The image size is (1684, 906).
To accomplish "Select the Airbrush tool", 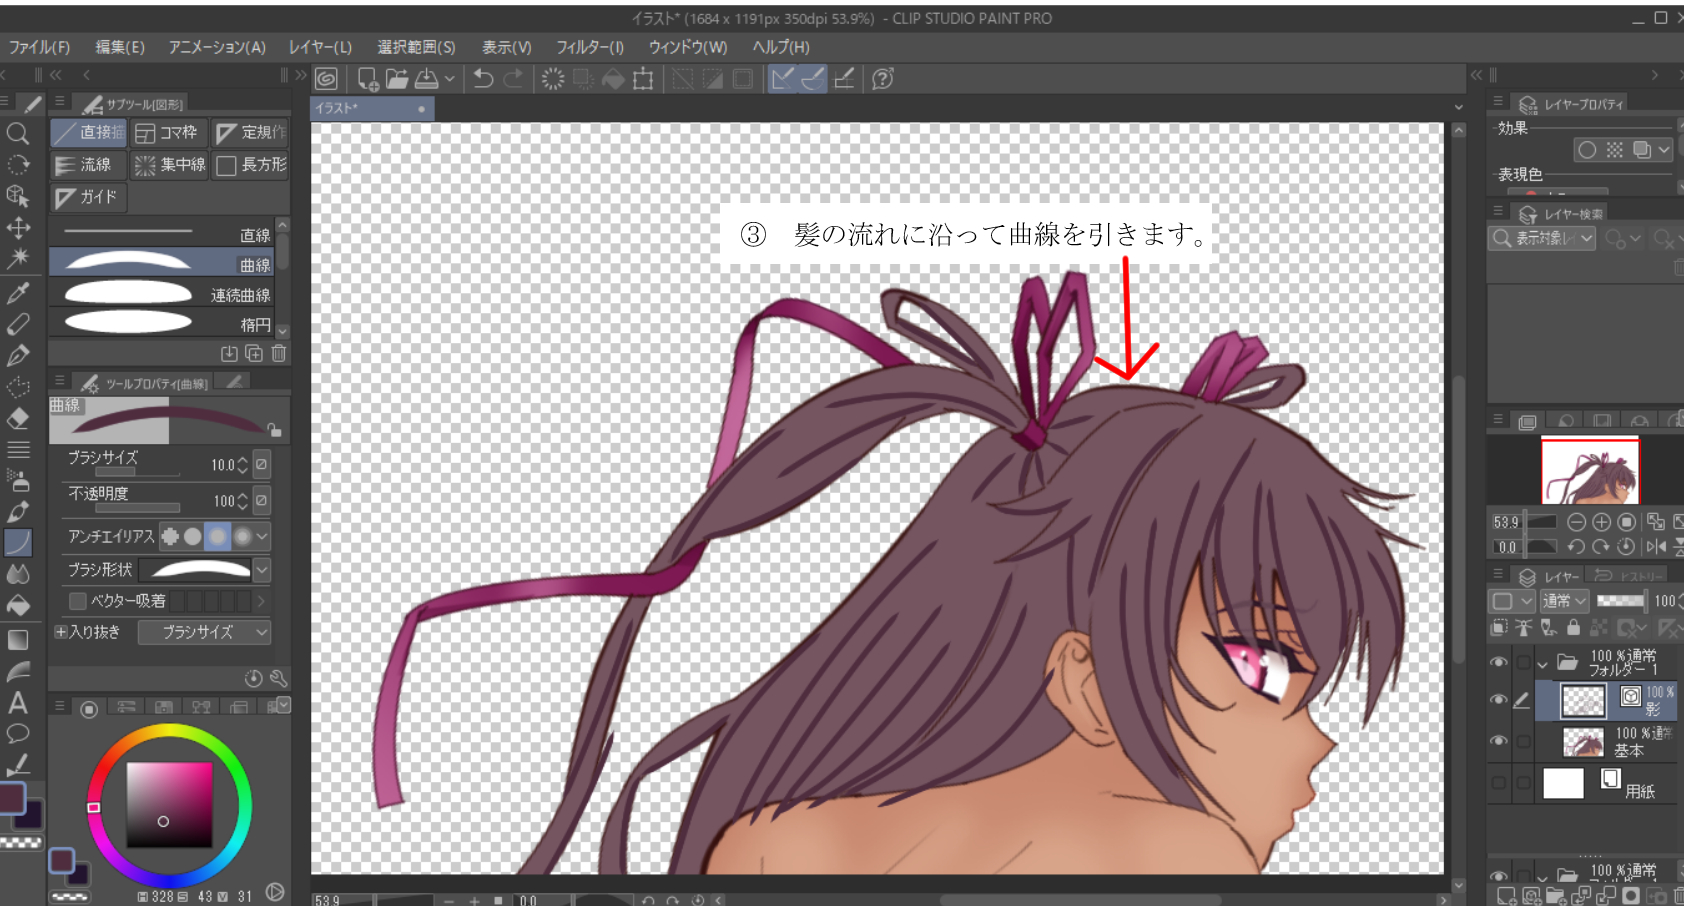I will click(18, 480).
